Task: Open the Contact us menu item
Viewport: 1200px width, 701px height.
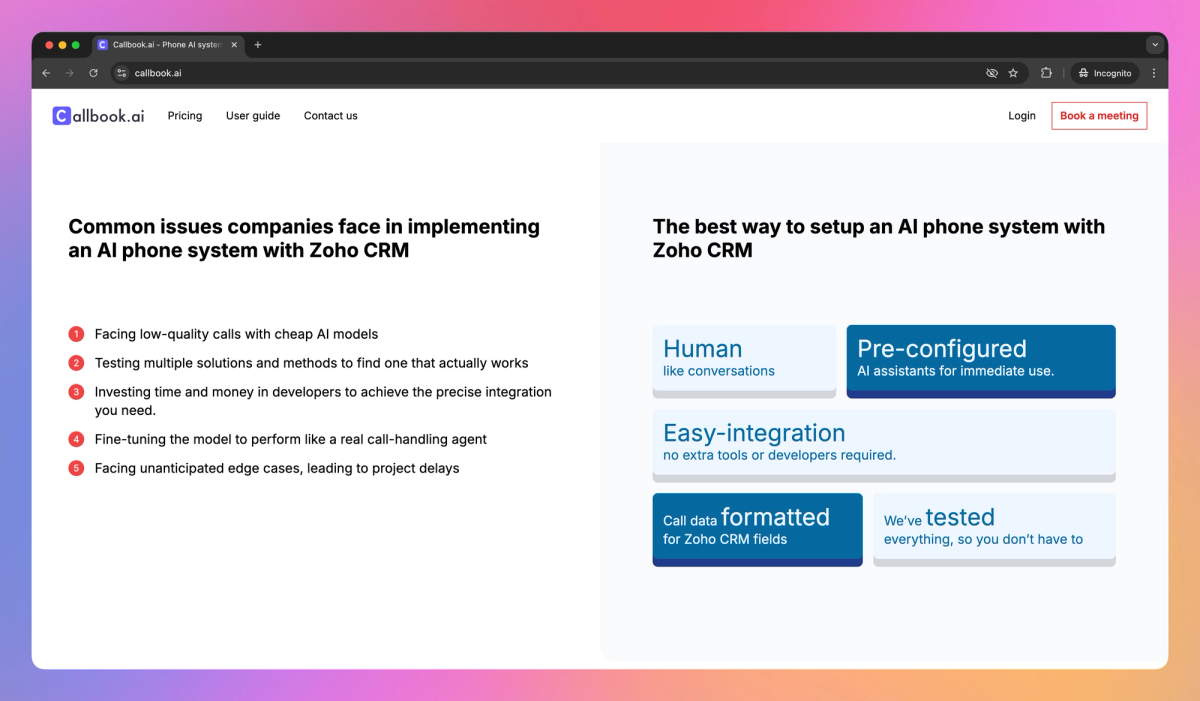Action: click(331, 116)
